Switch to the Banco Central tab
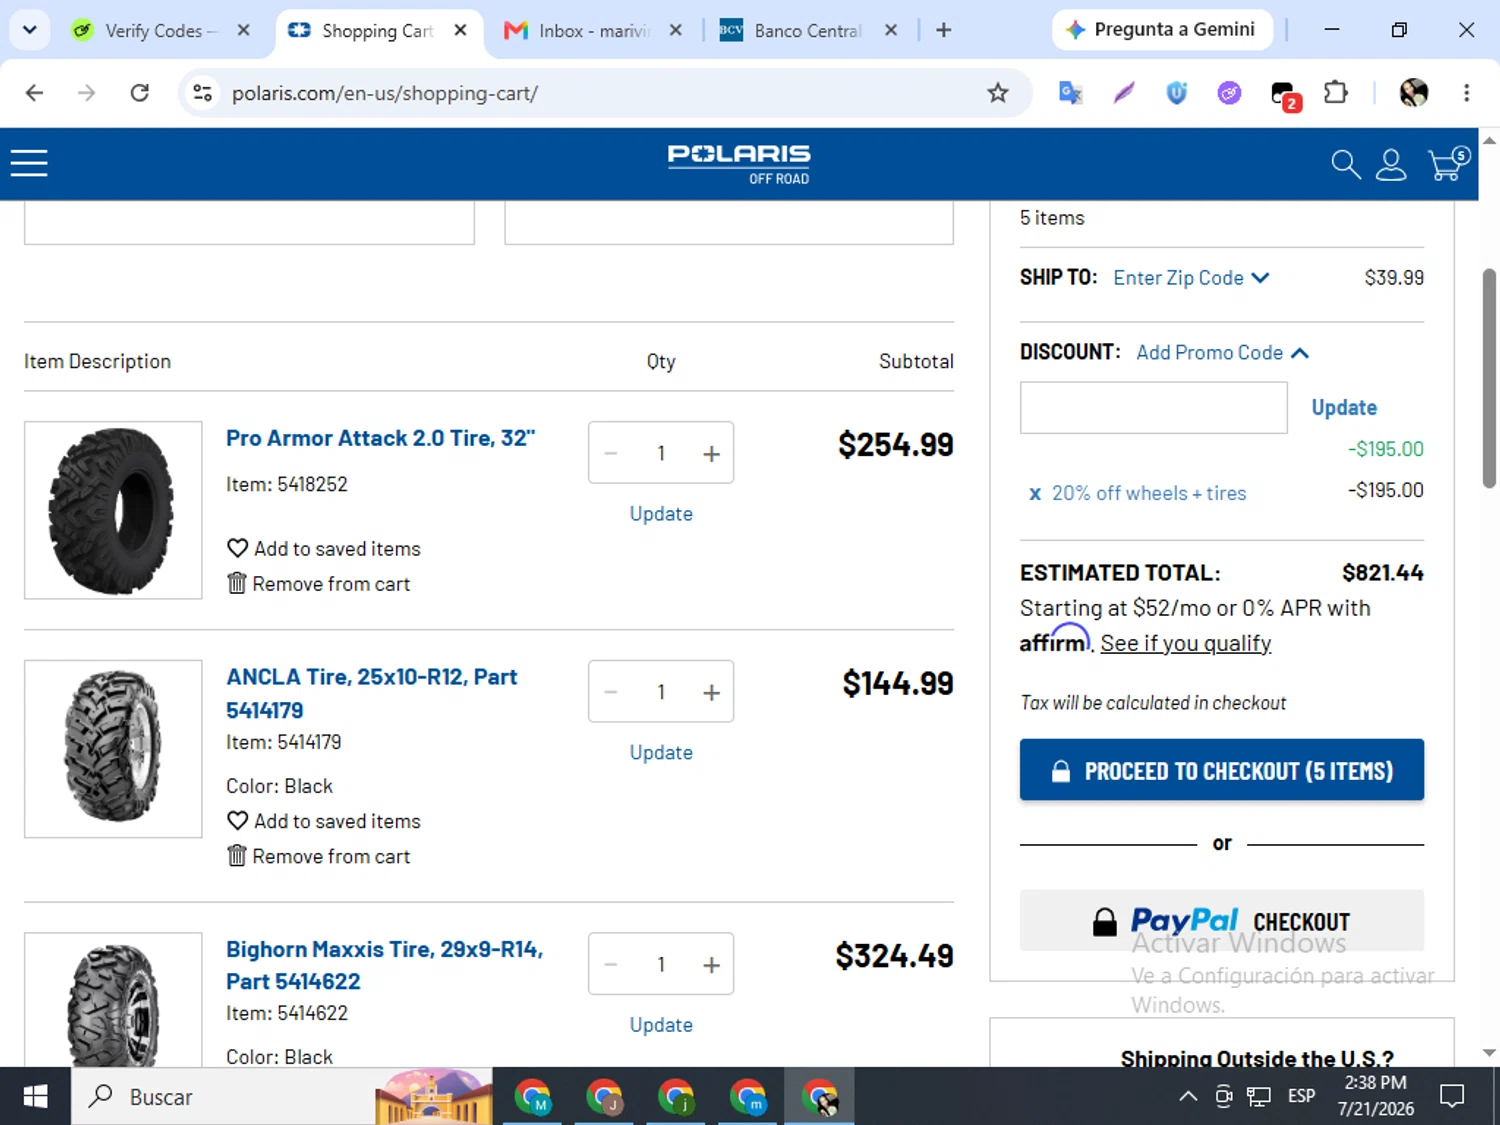The width and height of the screenshot is (1500, 1125). (x=808, y=31)
